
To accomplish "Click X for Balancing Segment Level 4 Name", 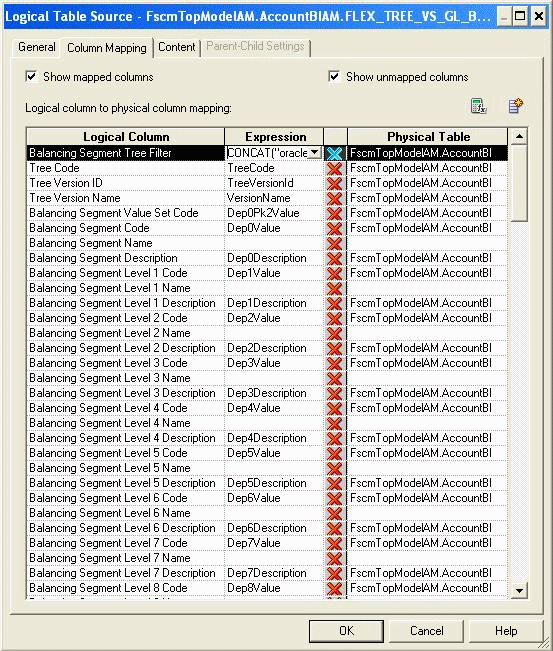I will coord(335,423).
